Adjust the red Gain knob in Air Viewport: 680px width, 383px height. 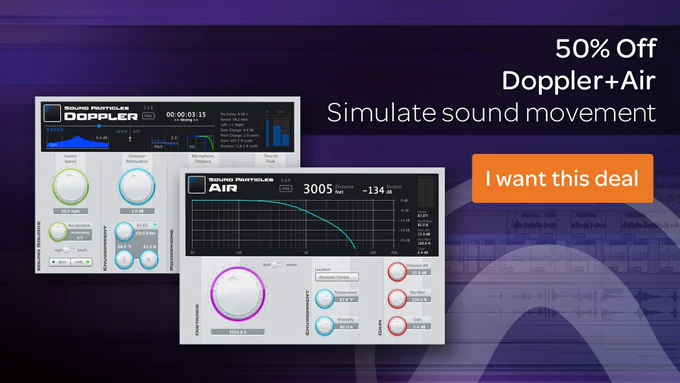(396, 326)
